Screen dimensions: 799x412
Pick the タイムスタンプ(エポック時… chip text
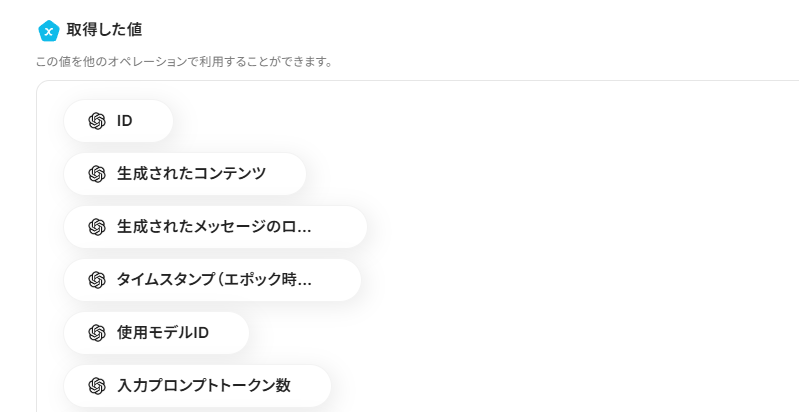click(214, 280)
